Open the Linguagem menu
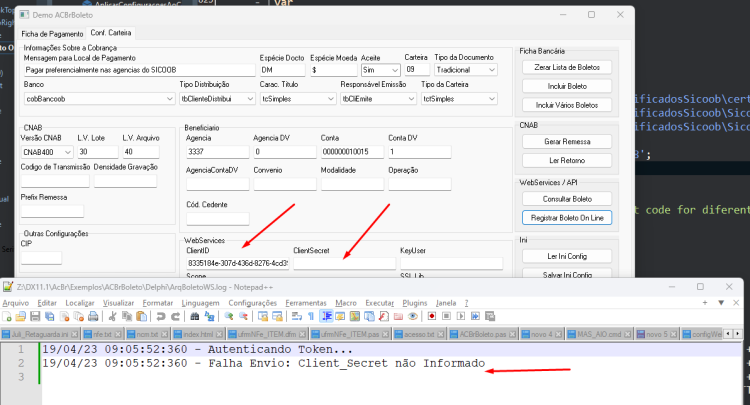The width and height of the screenshot is (750, 405). (x=200, y=303)
